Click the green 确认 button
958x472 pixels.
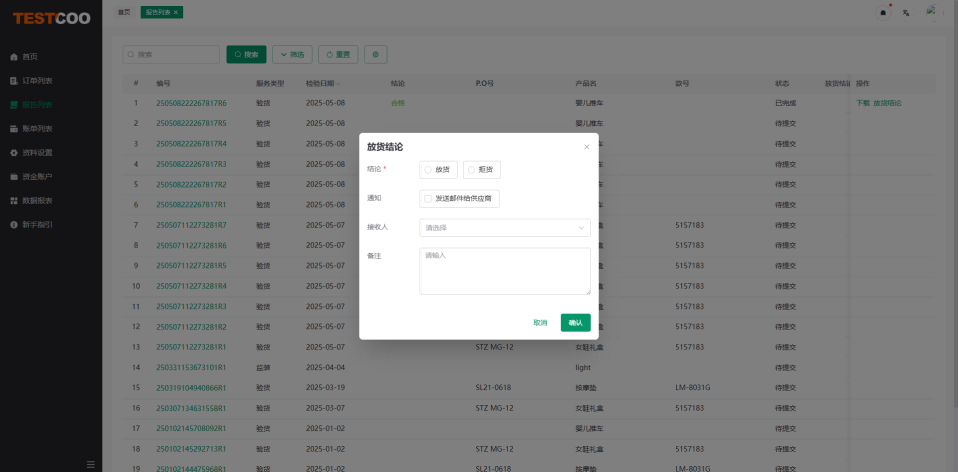click(x=575, y=322)
